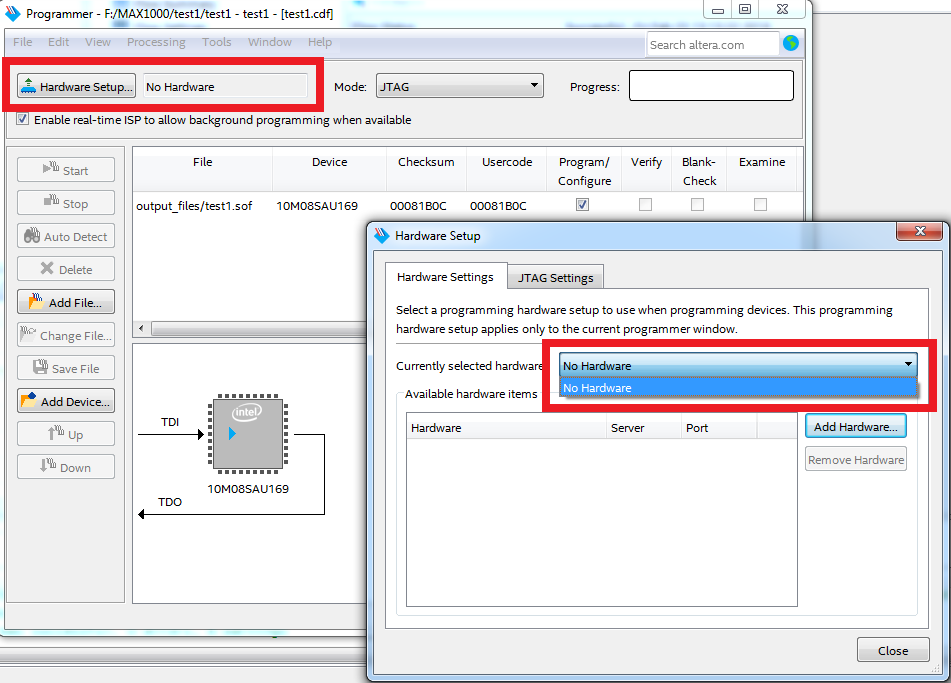Move selected device Up

66,434
